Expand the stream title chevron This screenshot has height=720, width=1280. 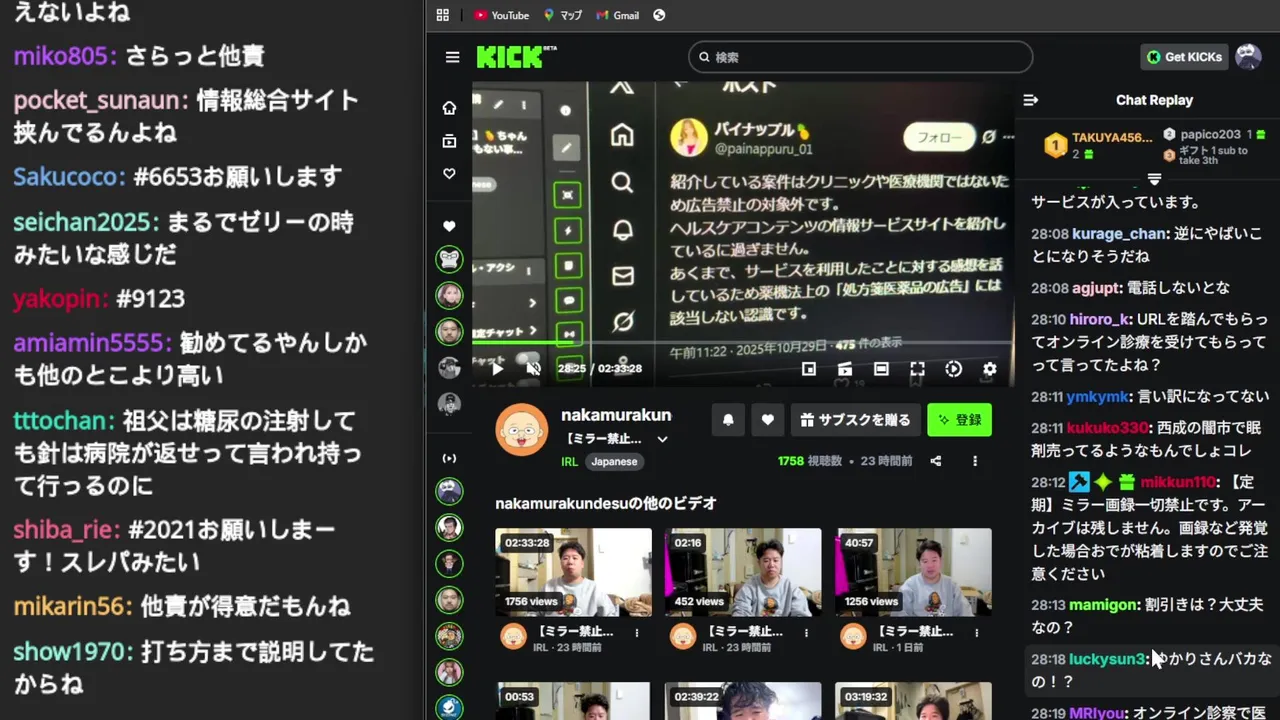(662, 439)
